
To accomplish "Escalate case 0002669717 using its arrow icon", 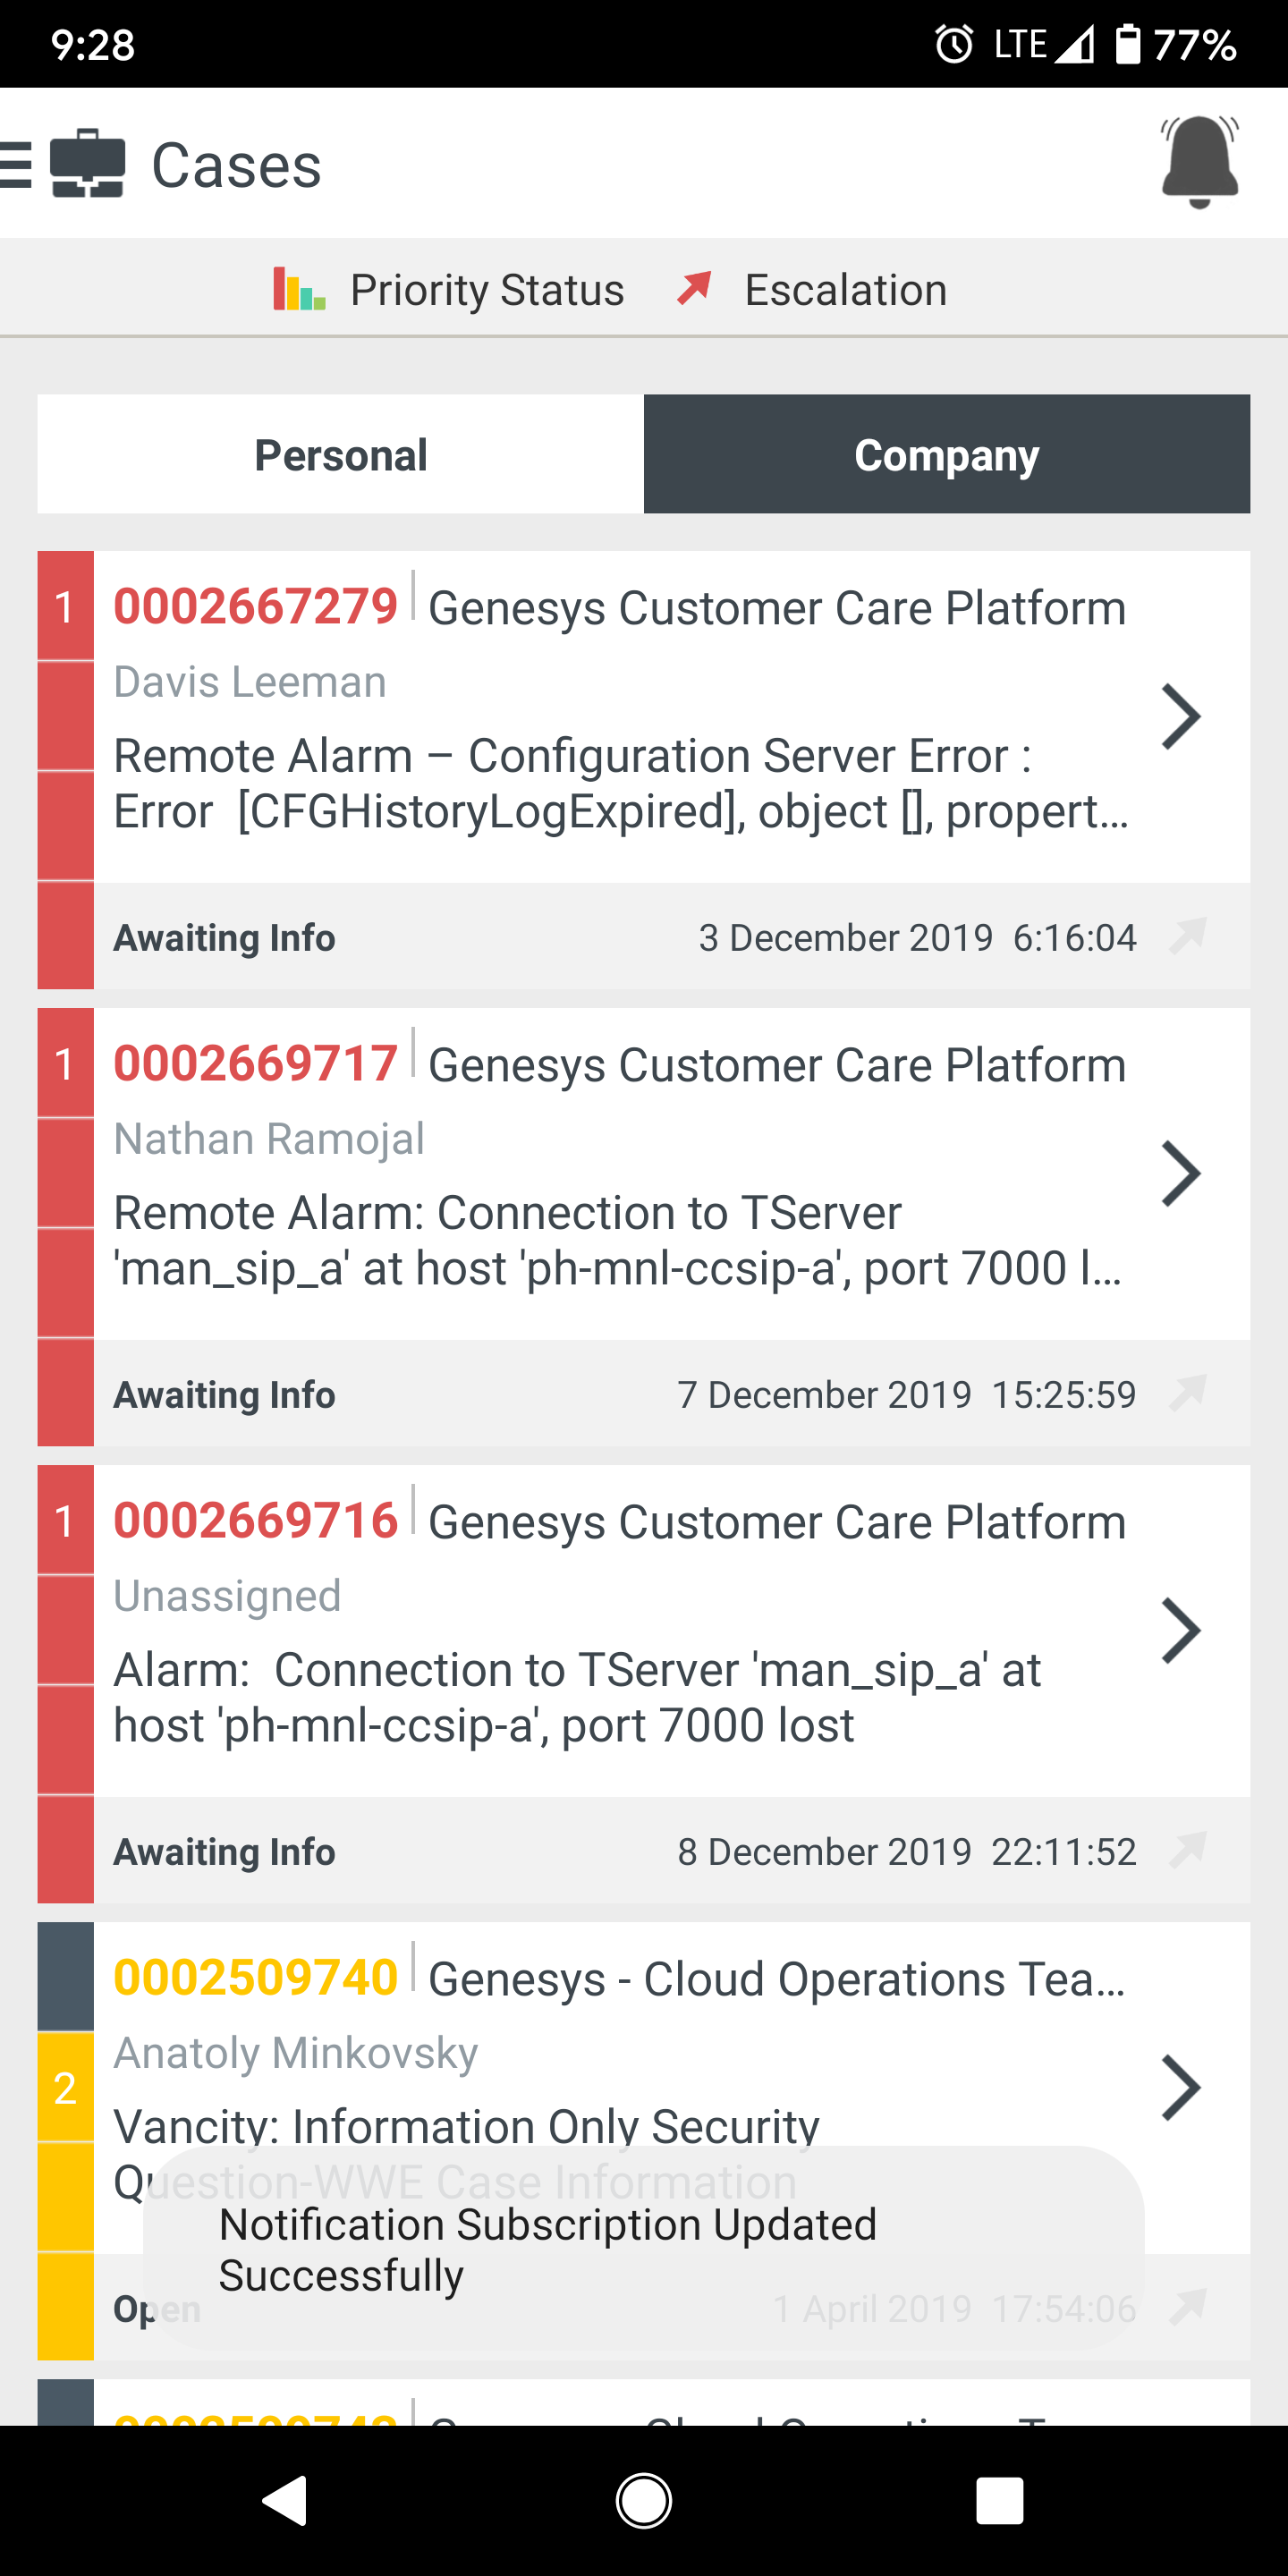I will pos(1188,1393).
